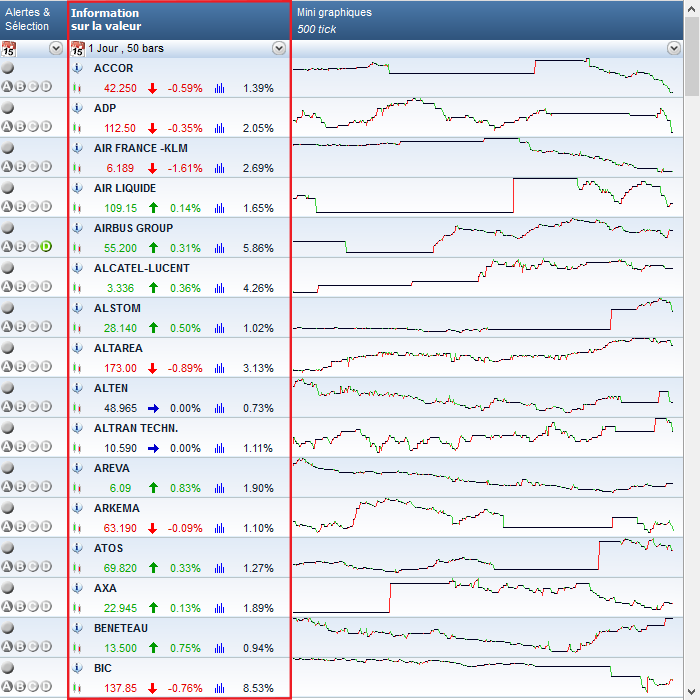Toggle selection D for AIRBUS GROUP
Image resolution: width=700 pixels, height=700 pixels.
coord(46,246)
